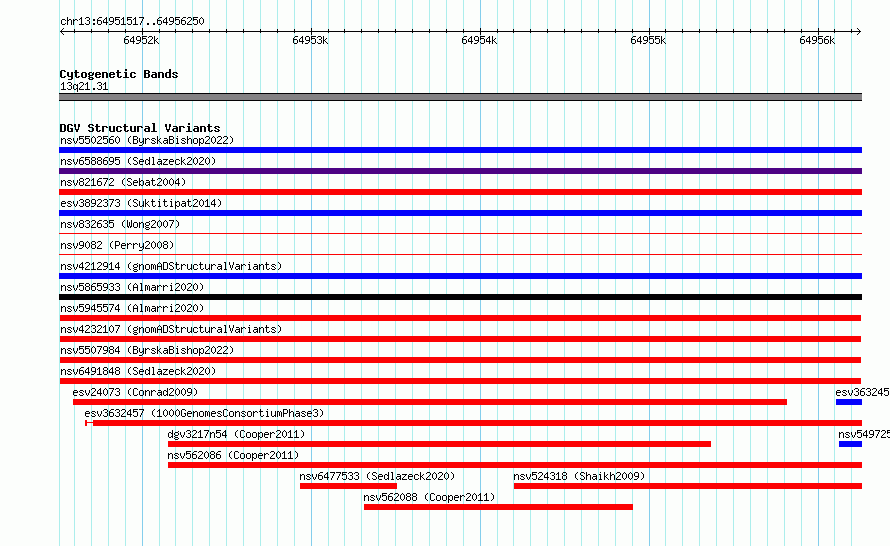Open nsv5945574 (Almarri2020) label
The image size is (890, 546).
[x=132, y=308]
